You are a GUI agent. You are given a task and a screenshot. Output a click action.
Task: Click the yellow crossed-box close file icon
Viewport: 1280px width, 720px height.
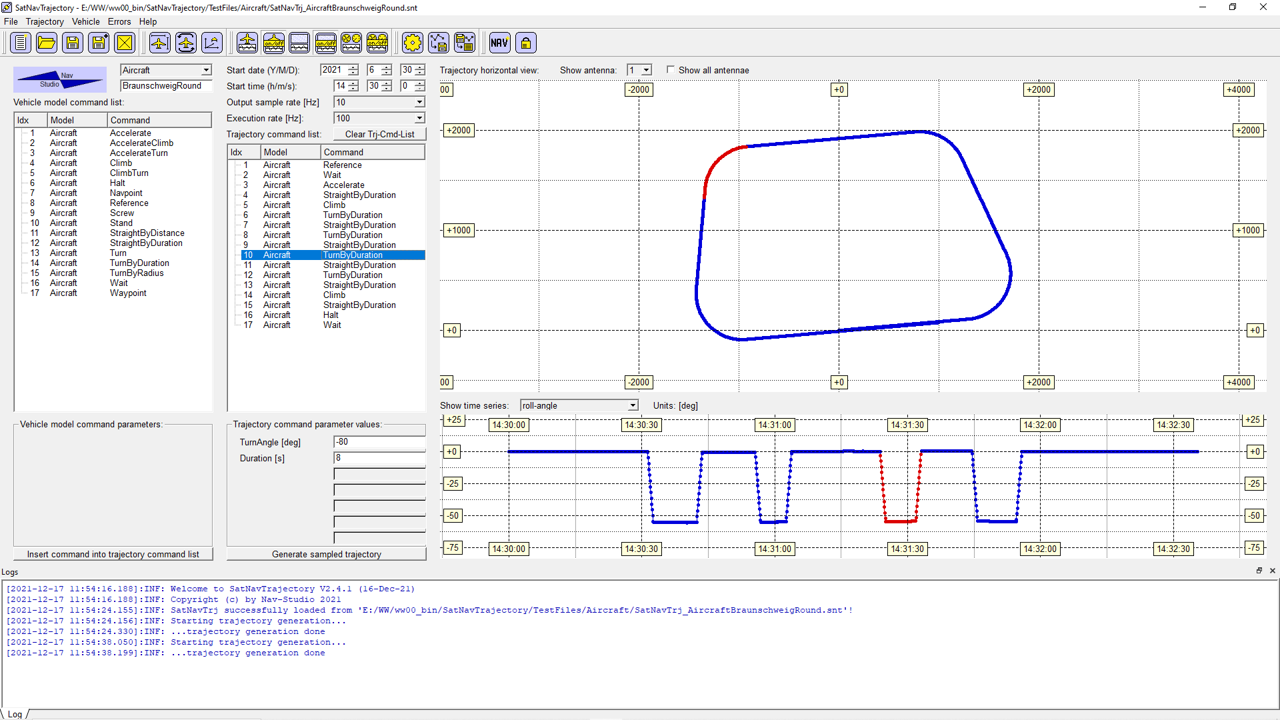[x=125, y=42]
